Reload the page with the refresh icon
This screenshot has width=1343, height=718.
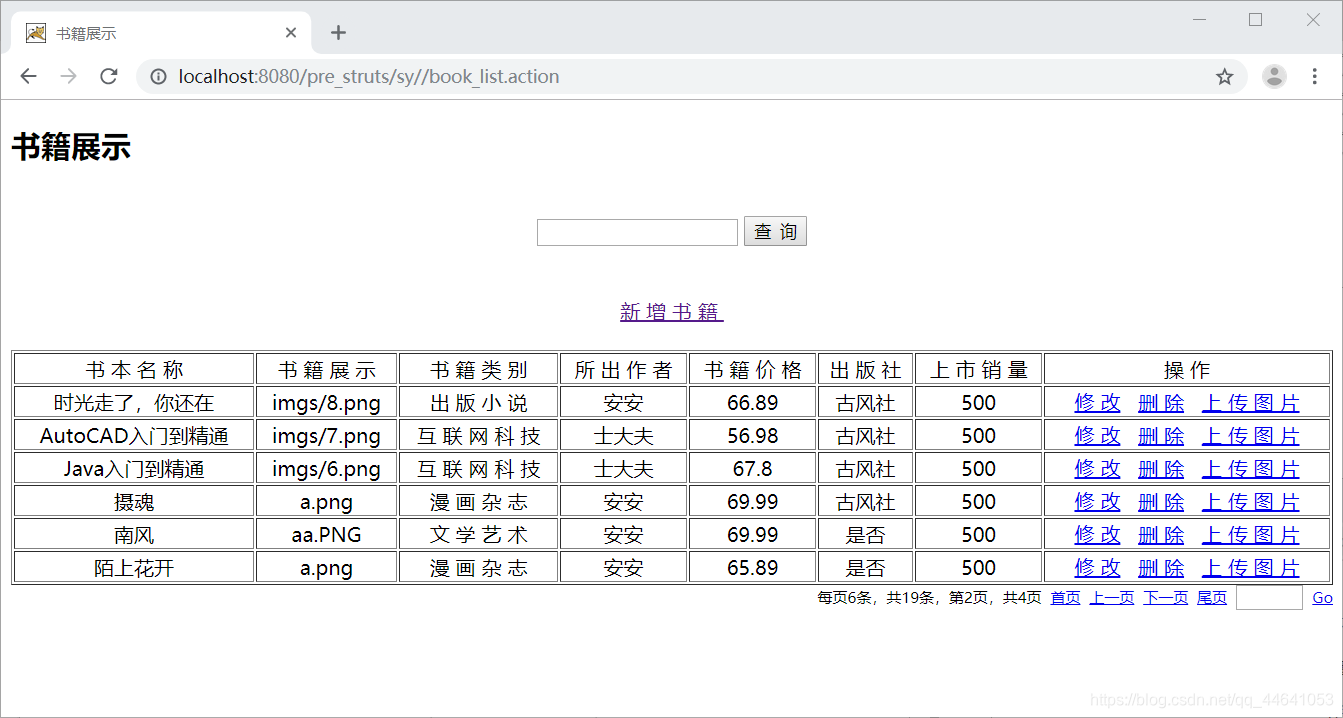[109, 77]
